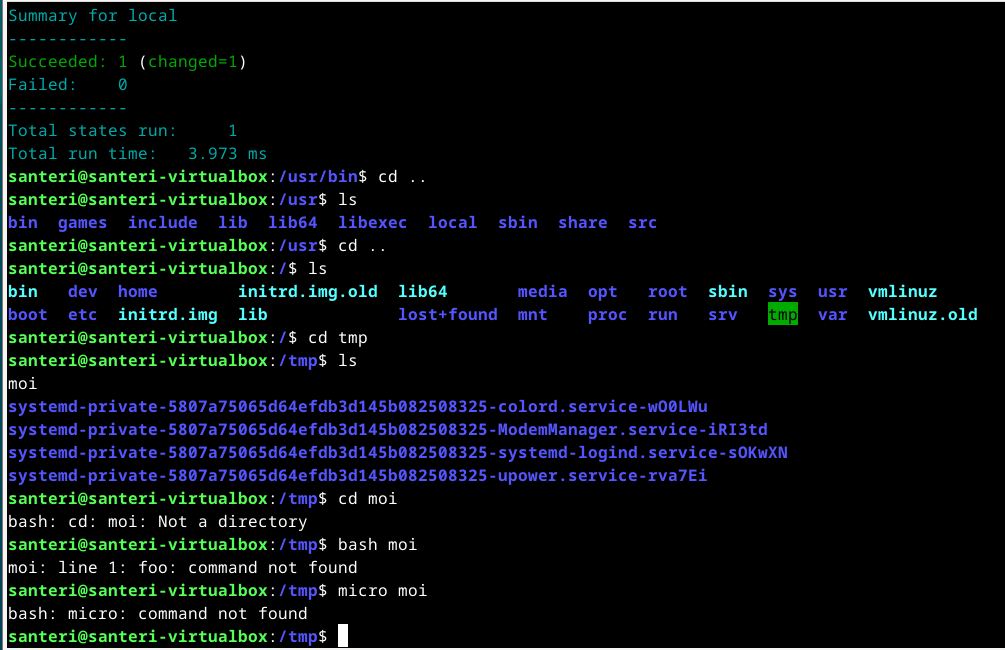Click the ModemManager.service systemd-private entry
This screenshot has height=650, width=1005.
pos(387,429)
